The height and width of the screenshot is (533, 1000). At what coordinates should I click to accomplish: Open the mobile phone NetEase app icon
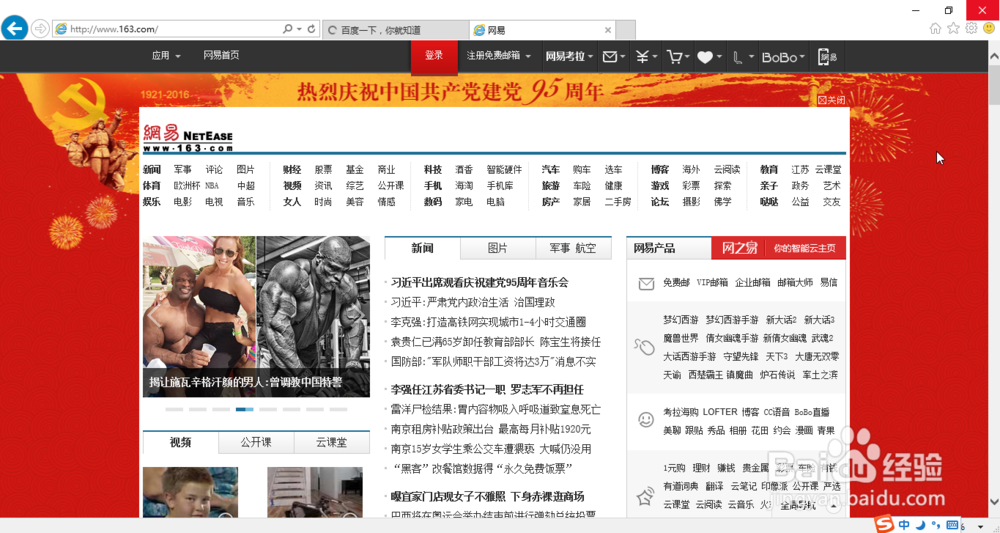pos(827,57)
